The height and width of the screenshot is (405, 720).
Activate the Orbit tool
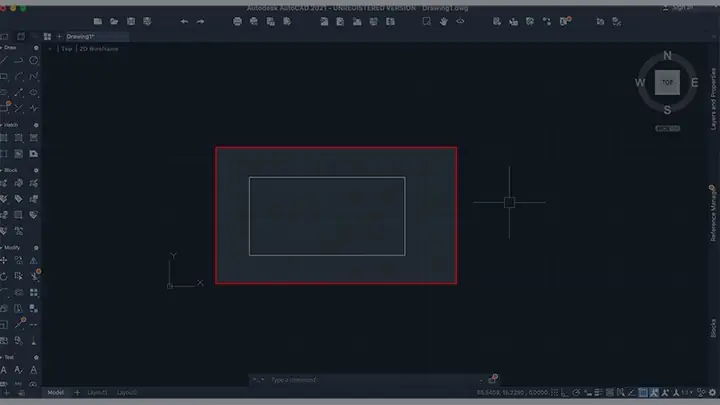(x=460, y=21)
